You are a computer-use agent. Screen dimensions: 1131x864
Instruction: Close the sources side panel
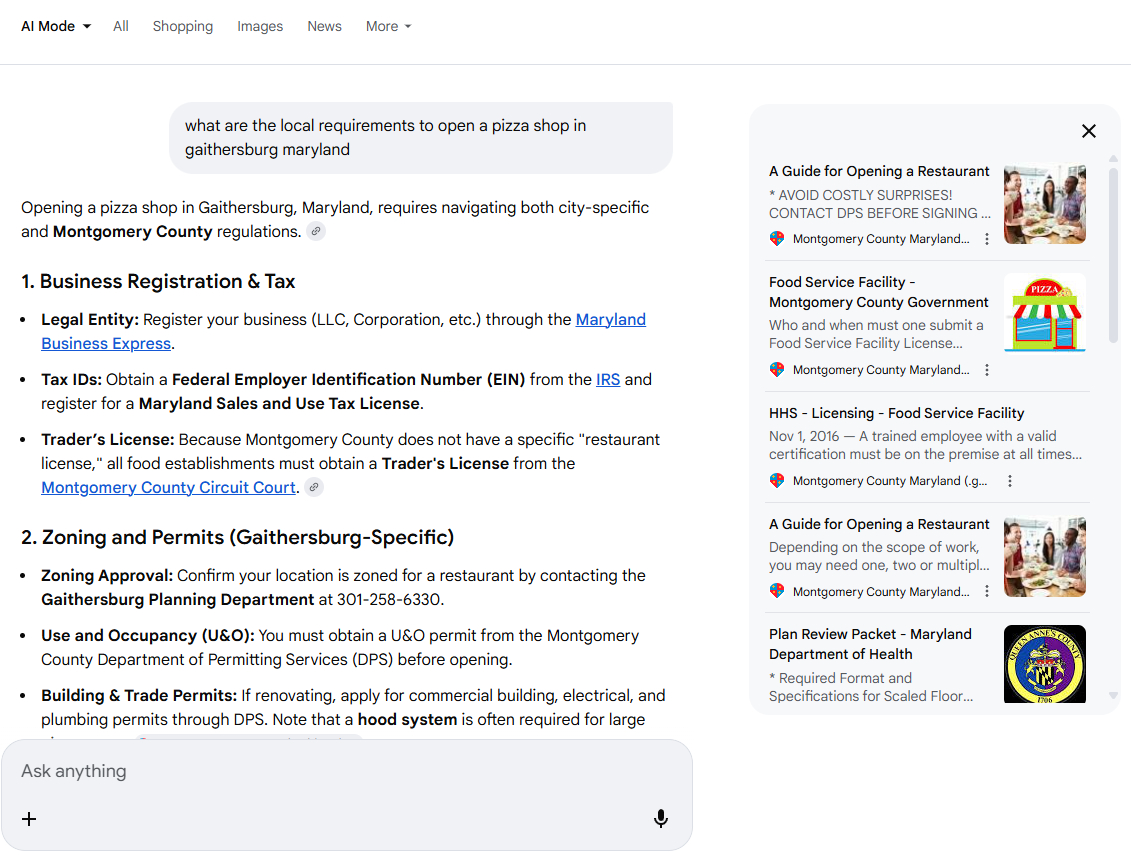(x=1089, y=131)
